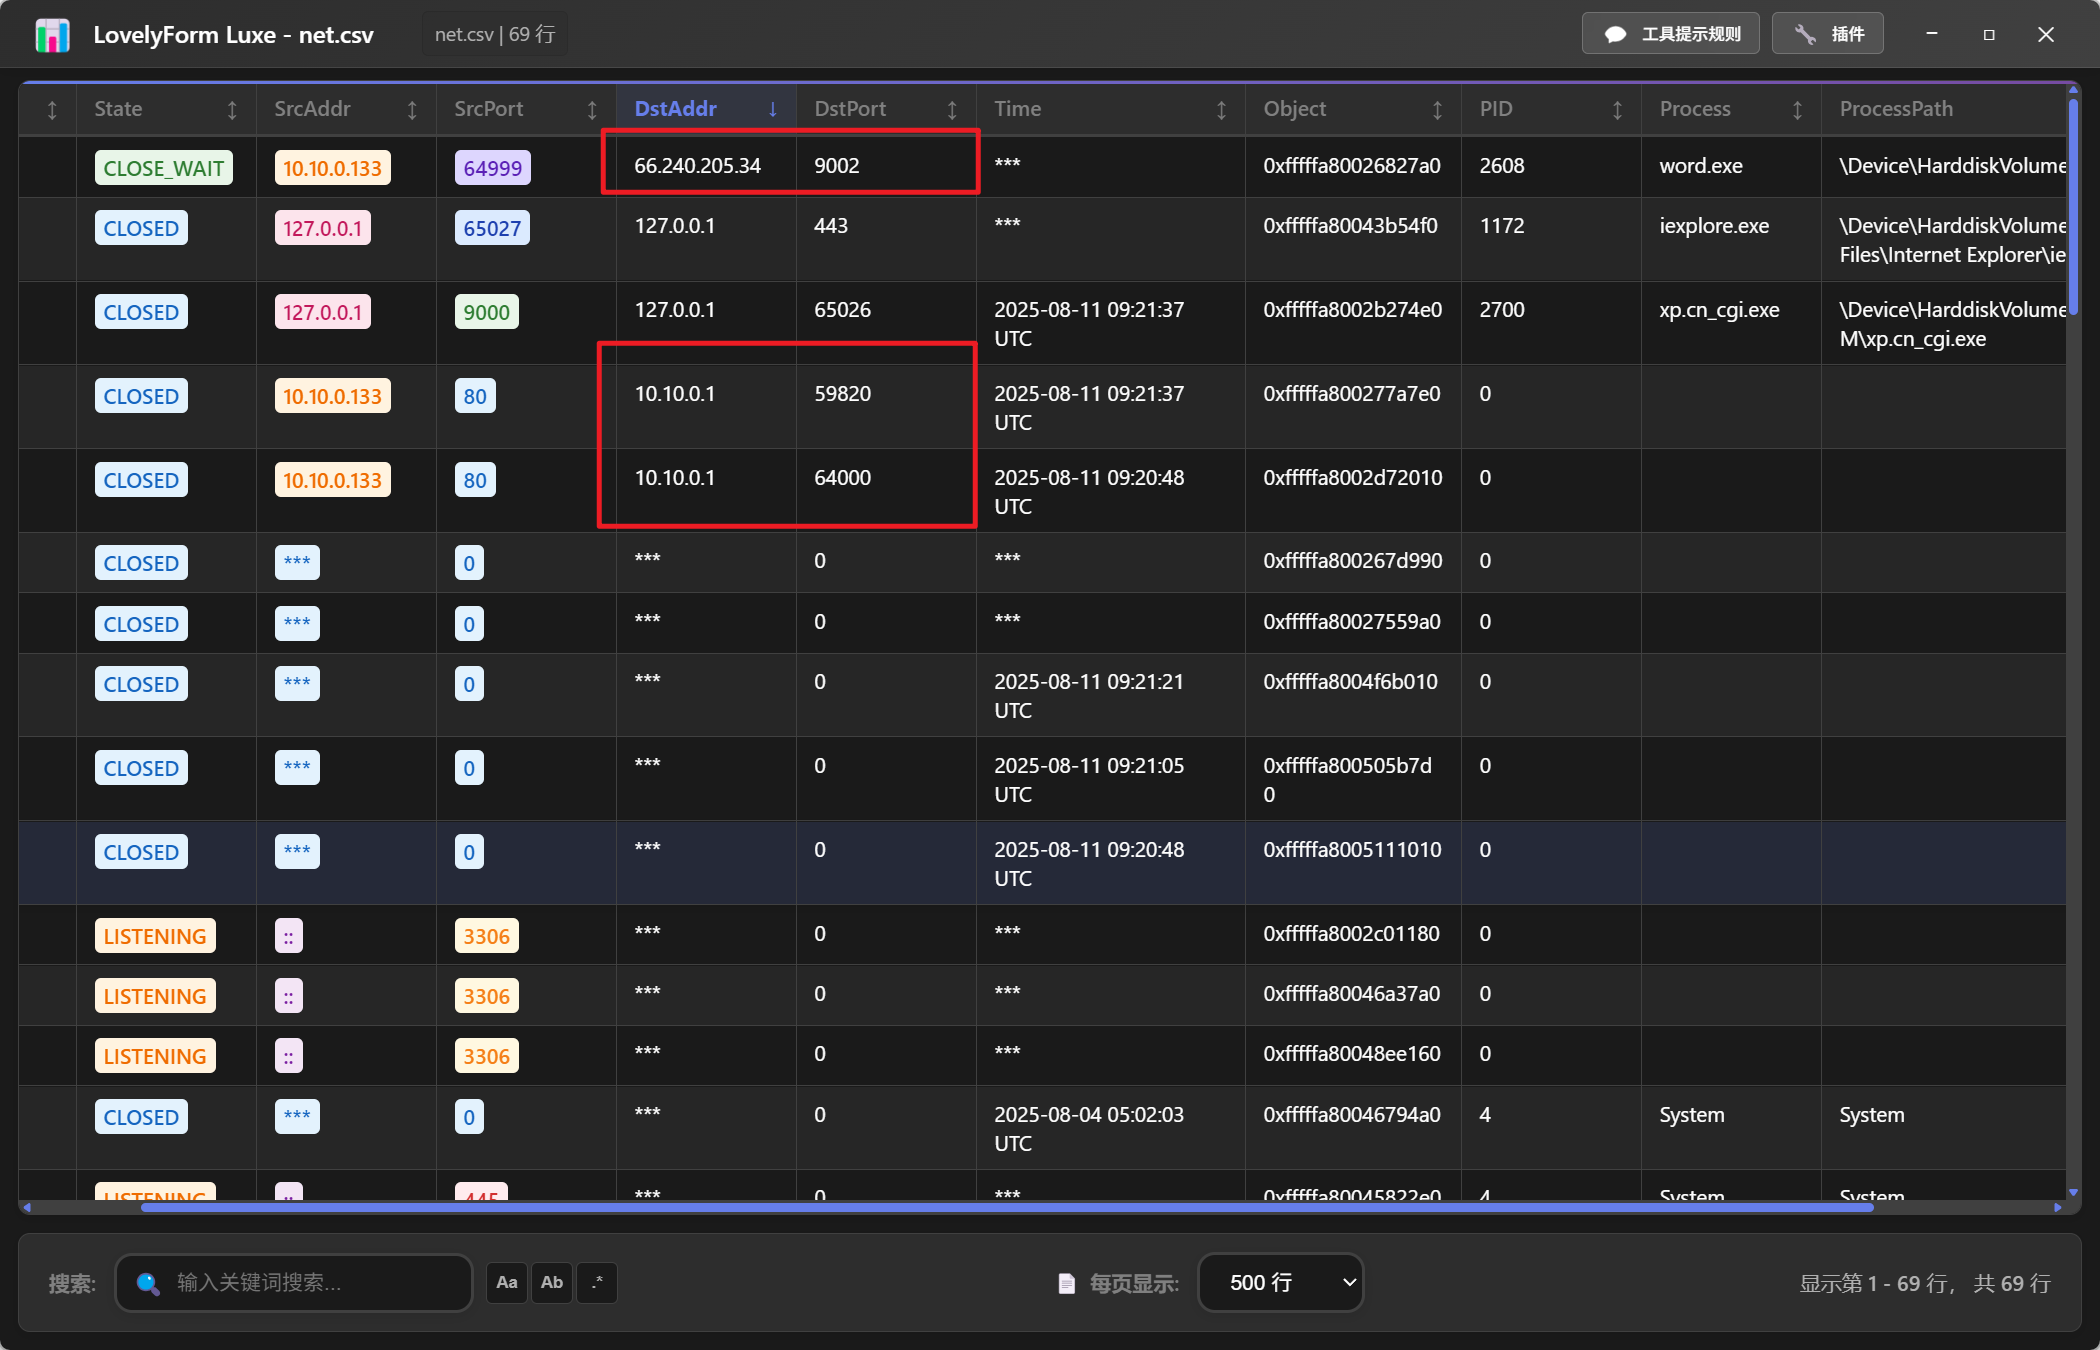
Task: Sort by the State column arrows icon
Action: click(x=232, y=110)
